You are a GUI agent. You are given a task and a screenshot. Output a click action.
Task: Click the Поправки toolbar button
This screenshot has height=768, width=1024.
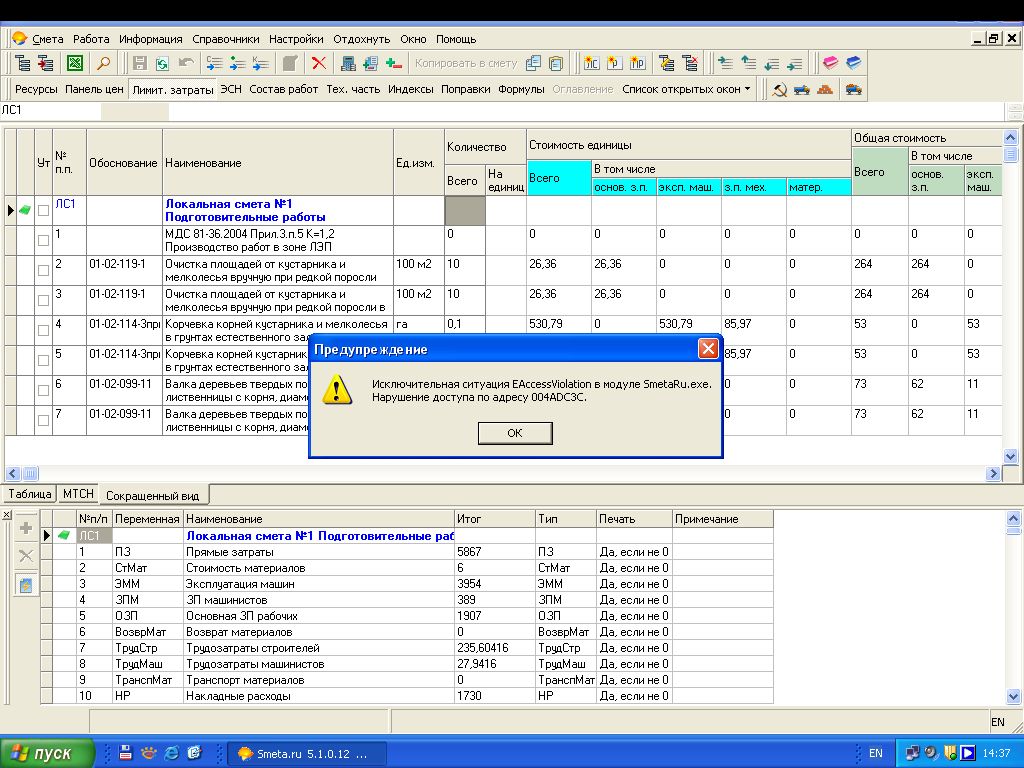pyautogui.click(x=466, y=89)
